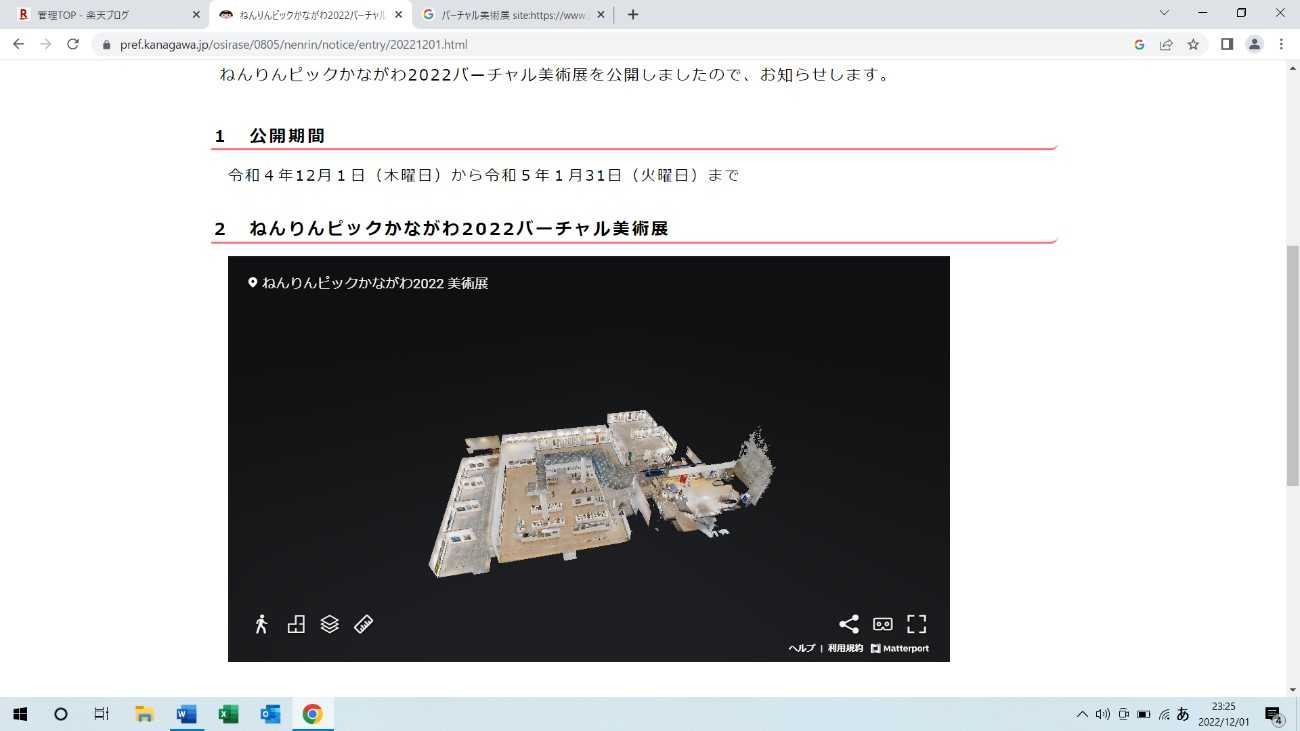Open the Chrome customization menu via three dots
Viewport: 1300px width, 731px height.
click(1281, 44)
